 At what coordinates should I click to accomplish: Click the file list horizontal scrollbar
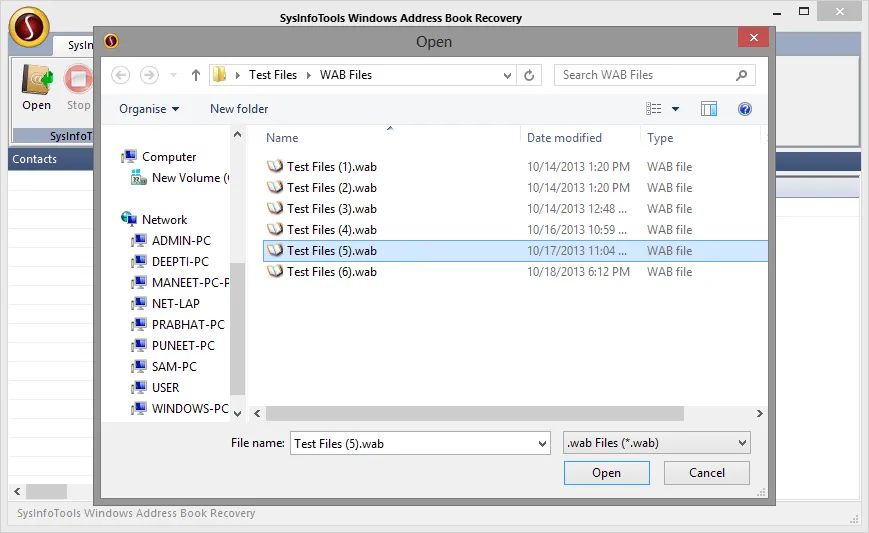tap(474, 413)
